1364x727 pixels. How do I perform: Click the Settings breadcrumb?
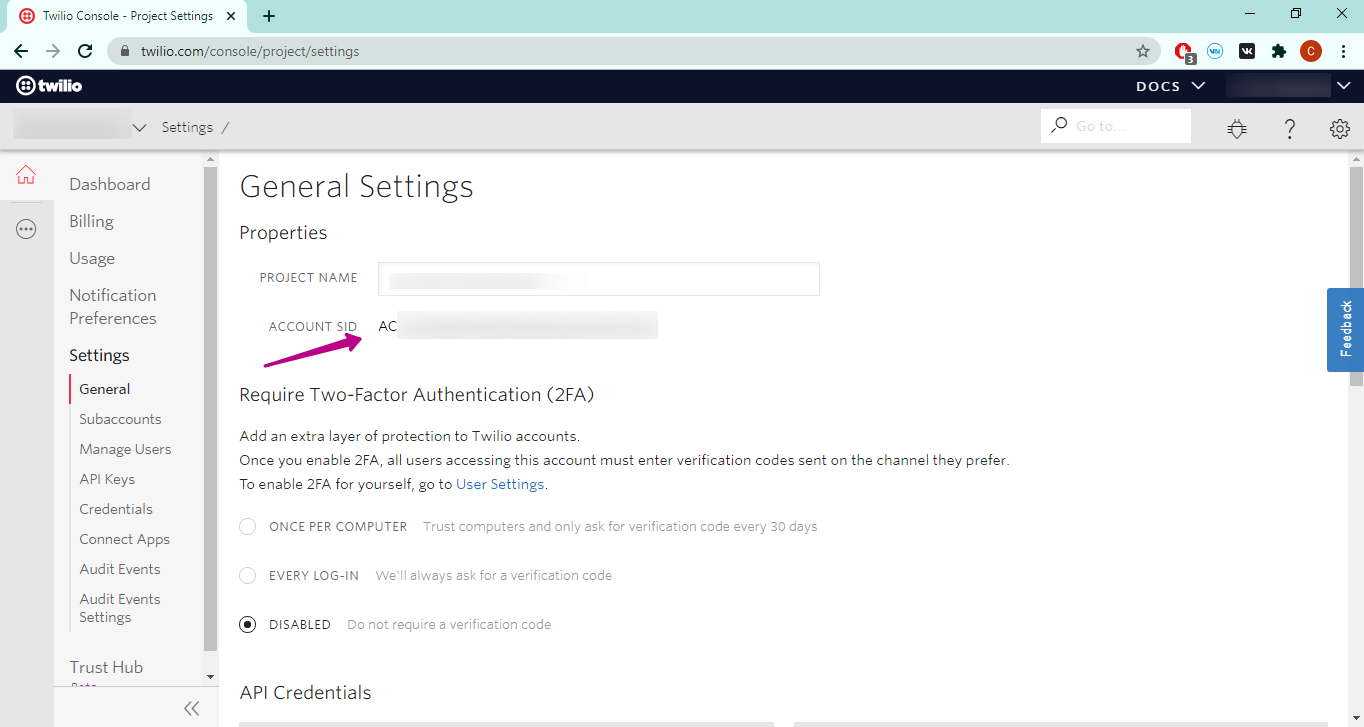187,127
